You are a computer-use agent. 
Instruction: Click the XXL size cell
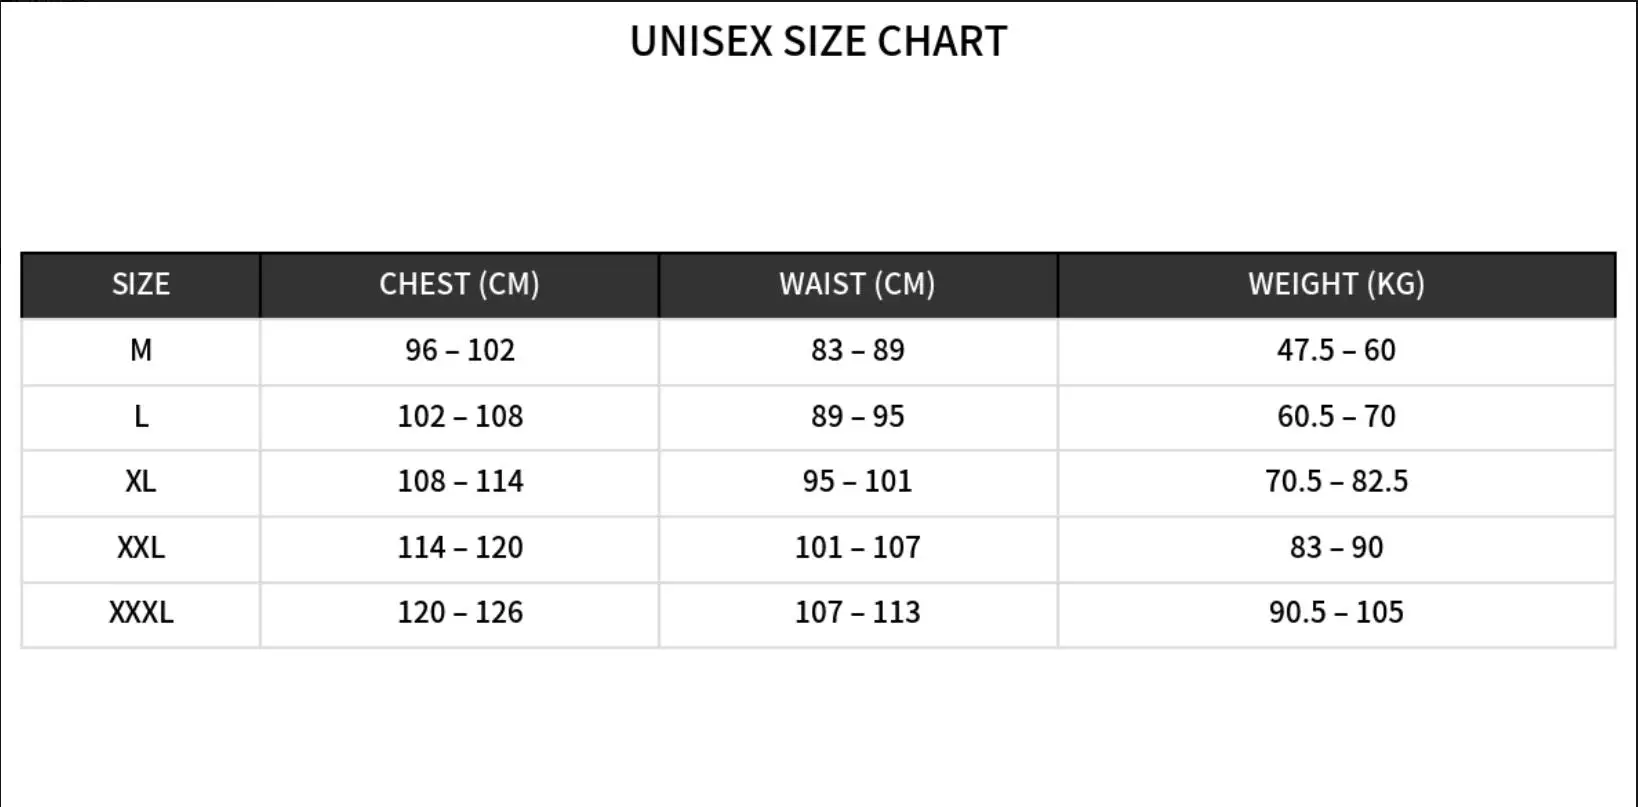[x=141, y=547]
